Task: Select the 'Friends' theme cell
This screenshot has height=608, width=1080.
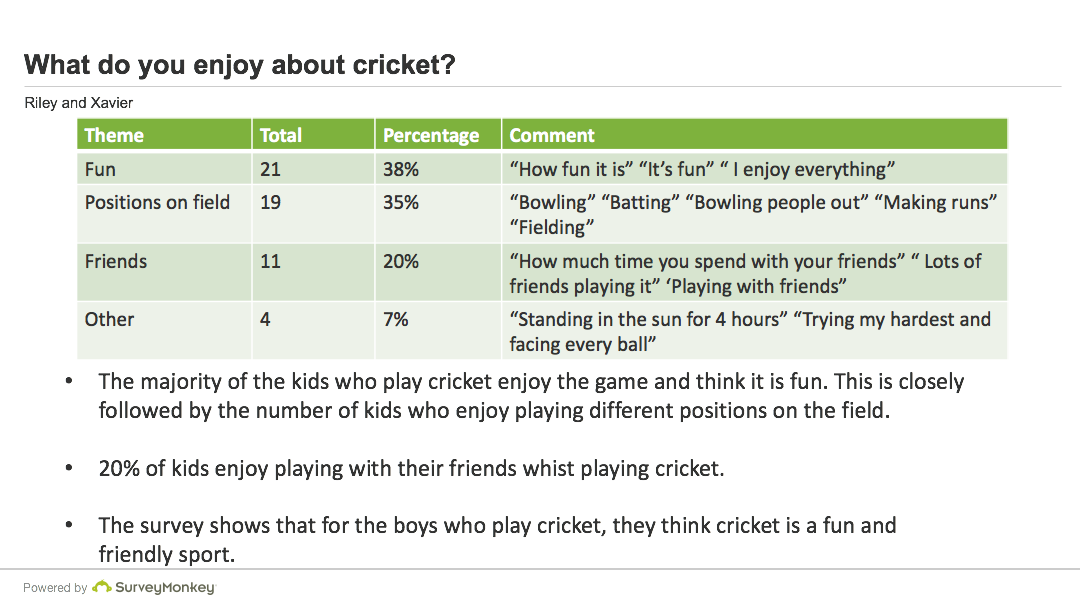Action: (x=116, y=261)
